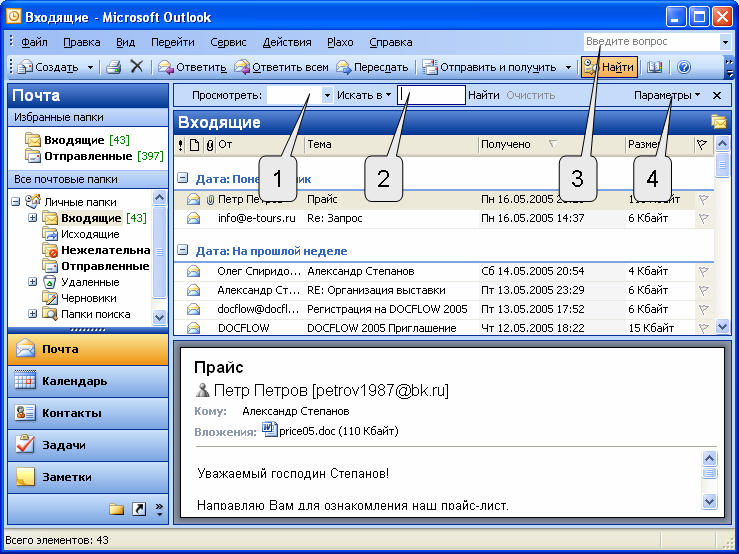Open the Контакты navigation pane
The image size is (739, 554).
(x=88, y=413)
